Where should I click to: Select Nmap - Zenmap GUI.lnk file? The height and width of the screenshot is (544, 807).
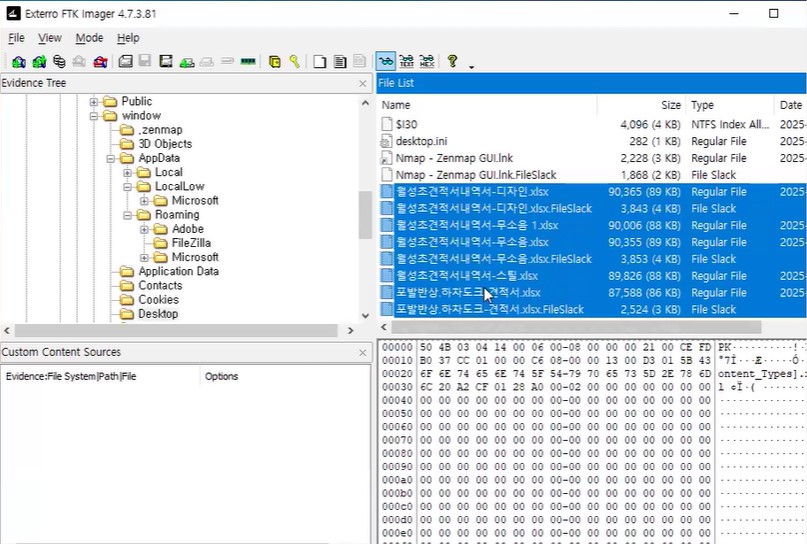click(454, 158)
